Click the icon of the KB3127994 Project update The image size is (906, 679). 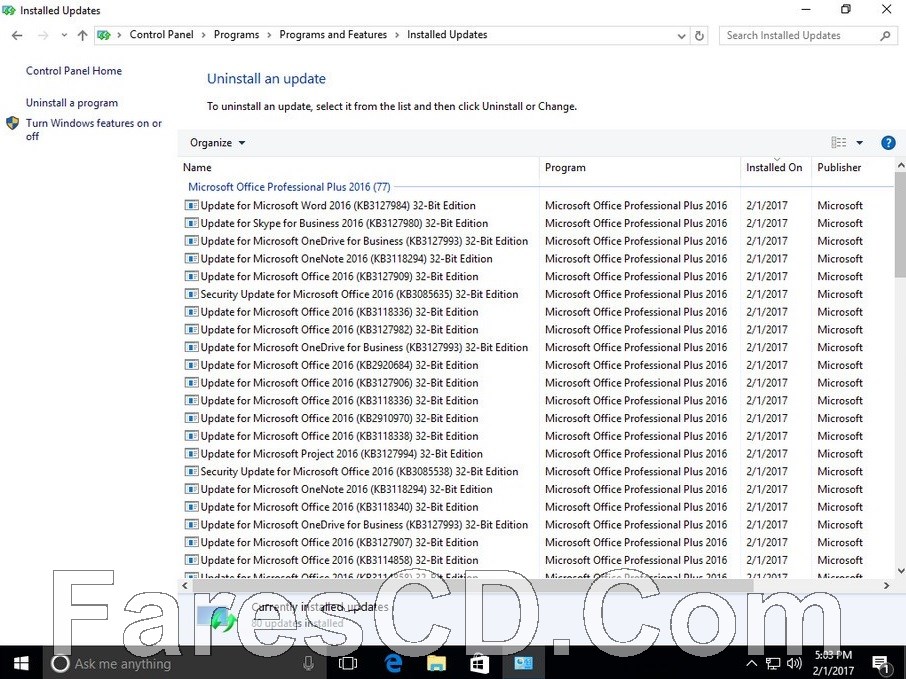pyautogui.click(x=191, y=454)
